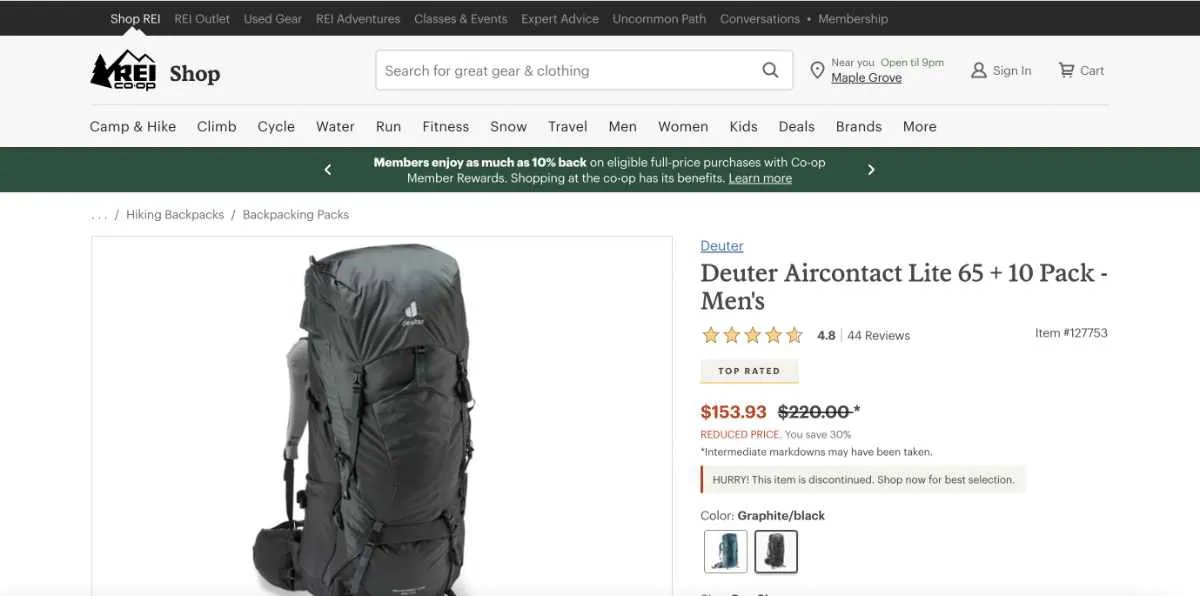1200x596 pixels.
Task: Show previous promo banner message
Action: (x=328, y=170)
